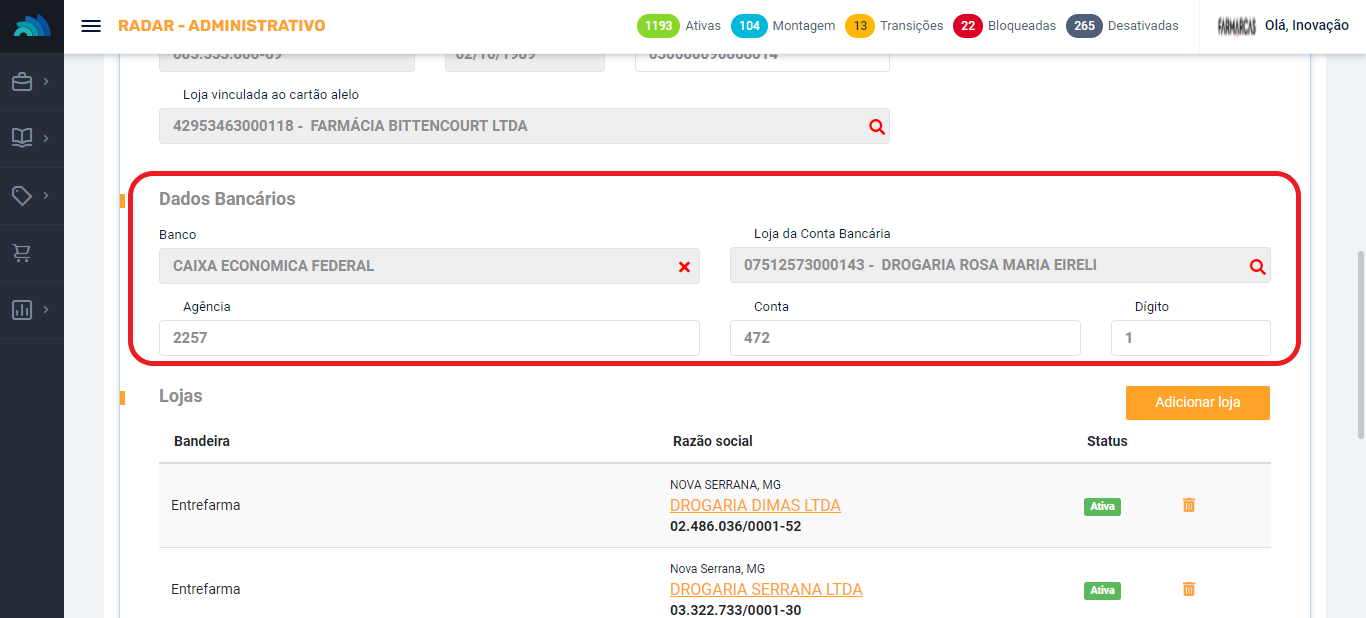This screenshot has height=618, width=1366.
Task: Click the briefcase sidebar icon
Action: pyautogui.click(x=22, y=82)
